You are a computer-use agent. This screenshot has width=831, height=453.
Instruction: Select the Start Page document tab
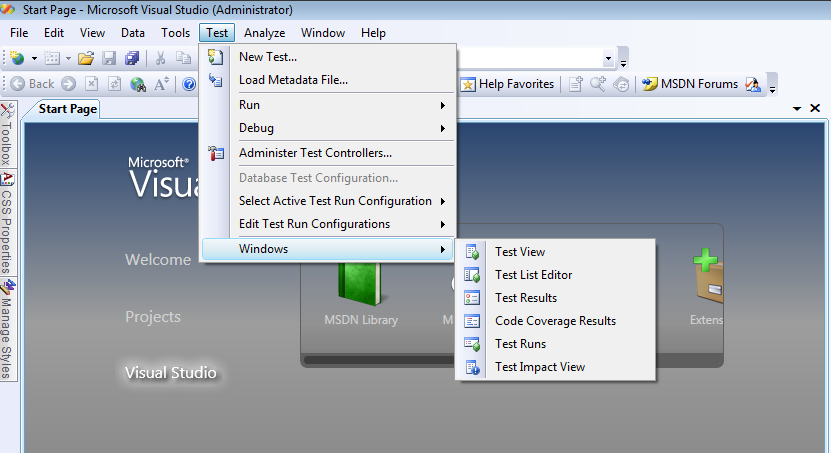click(67, 109)
